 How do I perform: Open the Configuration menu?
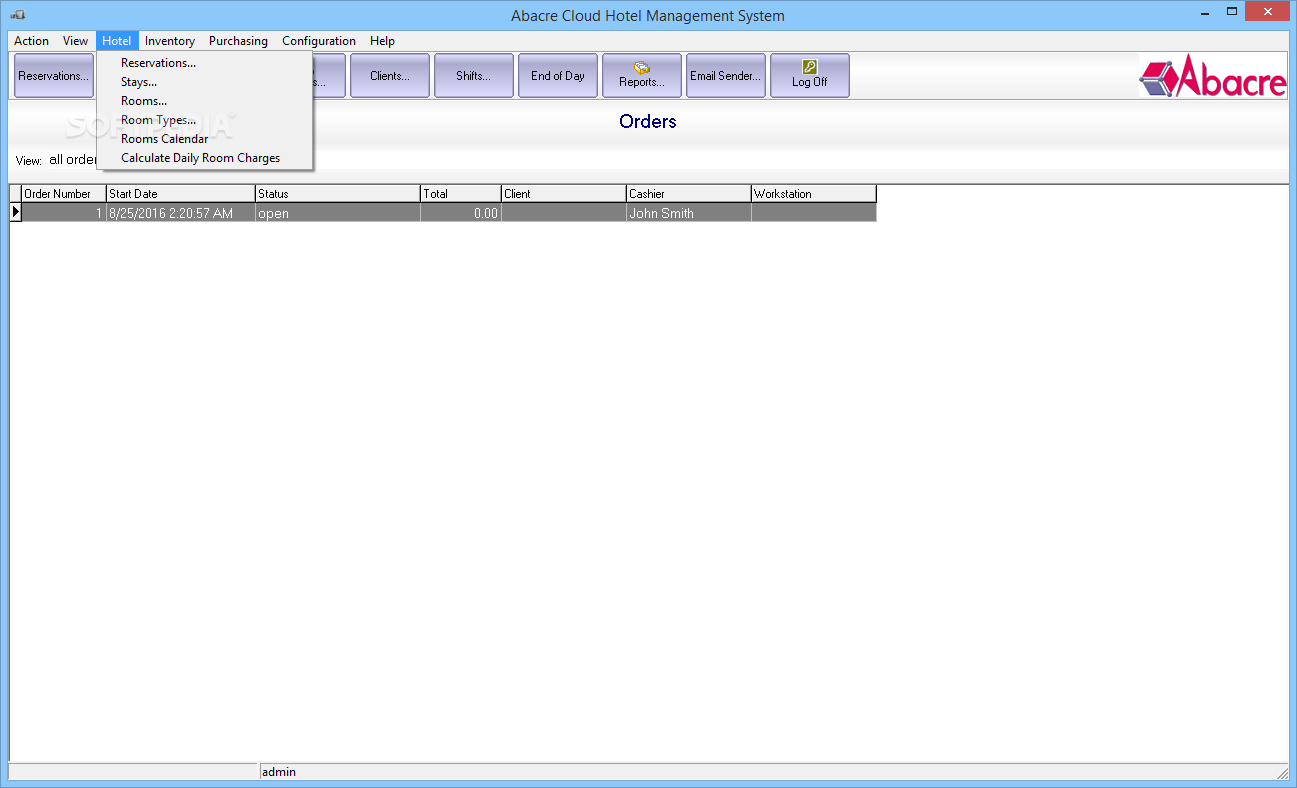(319, 41)
